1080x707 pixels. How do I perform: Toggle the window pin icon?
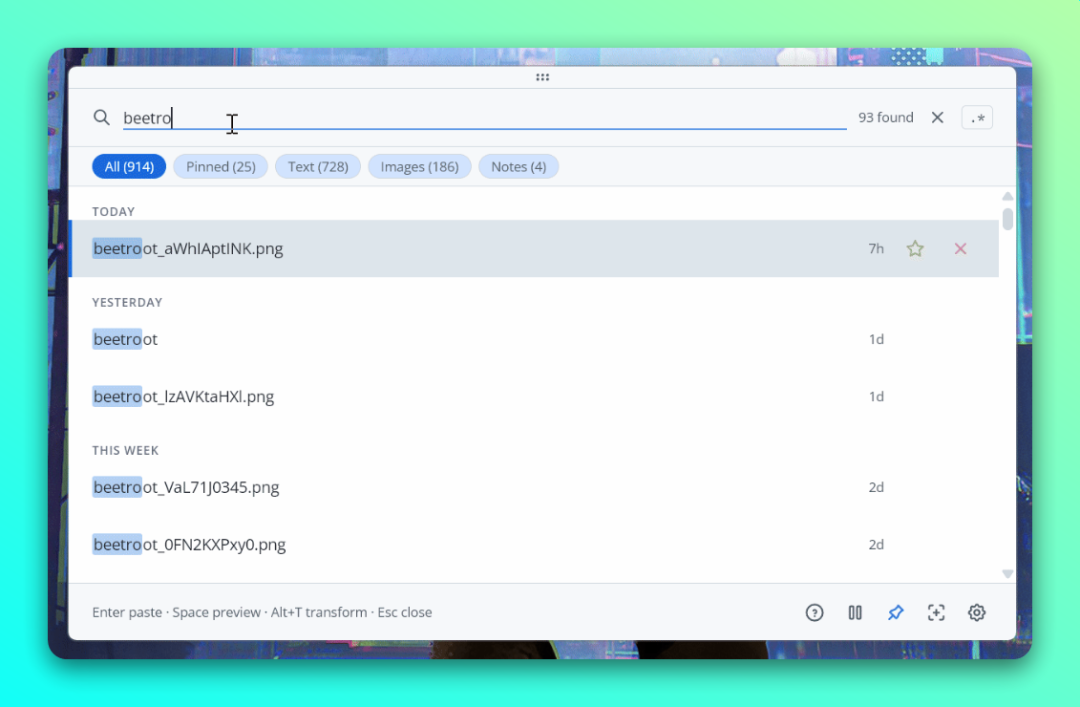click(x=895, y=613)
